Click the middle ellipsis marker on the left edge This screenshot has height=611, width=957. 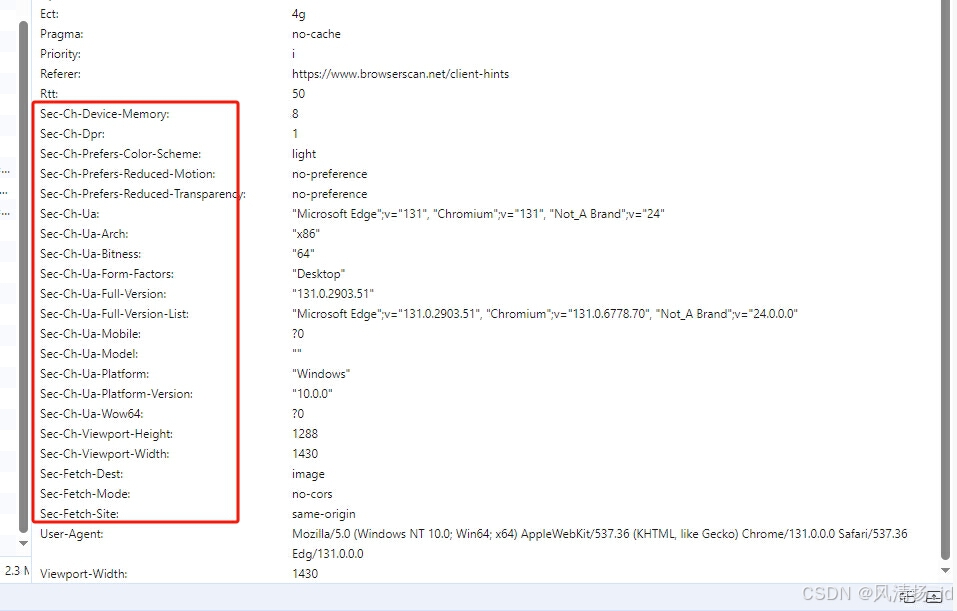6,191
